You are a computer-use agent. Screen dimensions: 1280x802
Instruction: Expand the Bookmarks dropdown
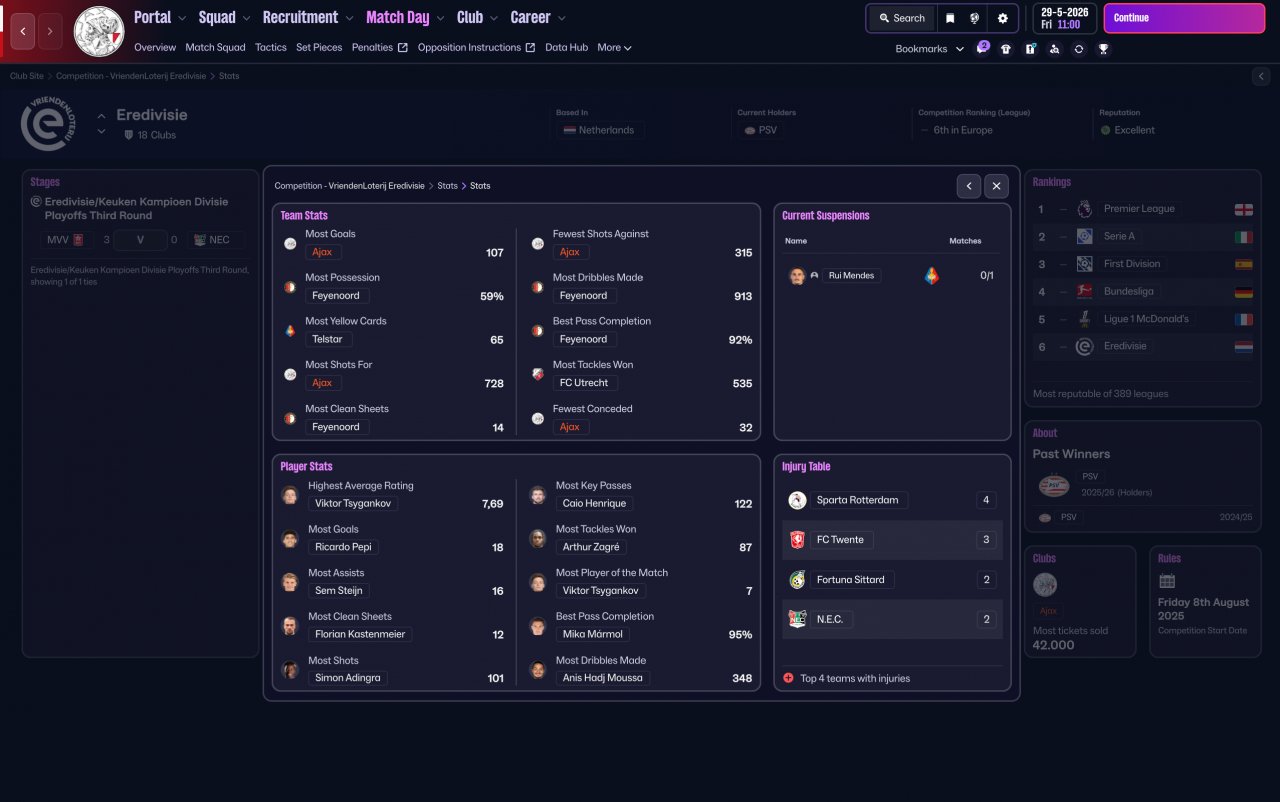[929, 49]
